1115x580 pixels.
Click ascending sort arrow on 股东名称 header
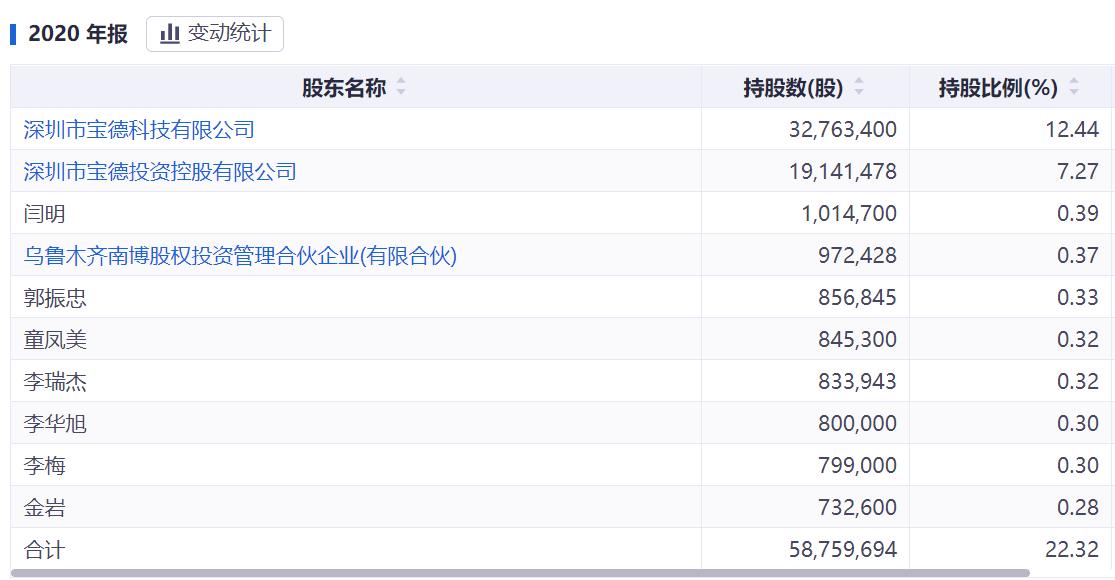401,81
